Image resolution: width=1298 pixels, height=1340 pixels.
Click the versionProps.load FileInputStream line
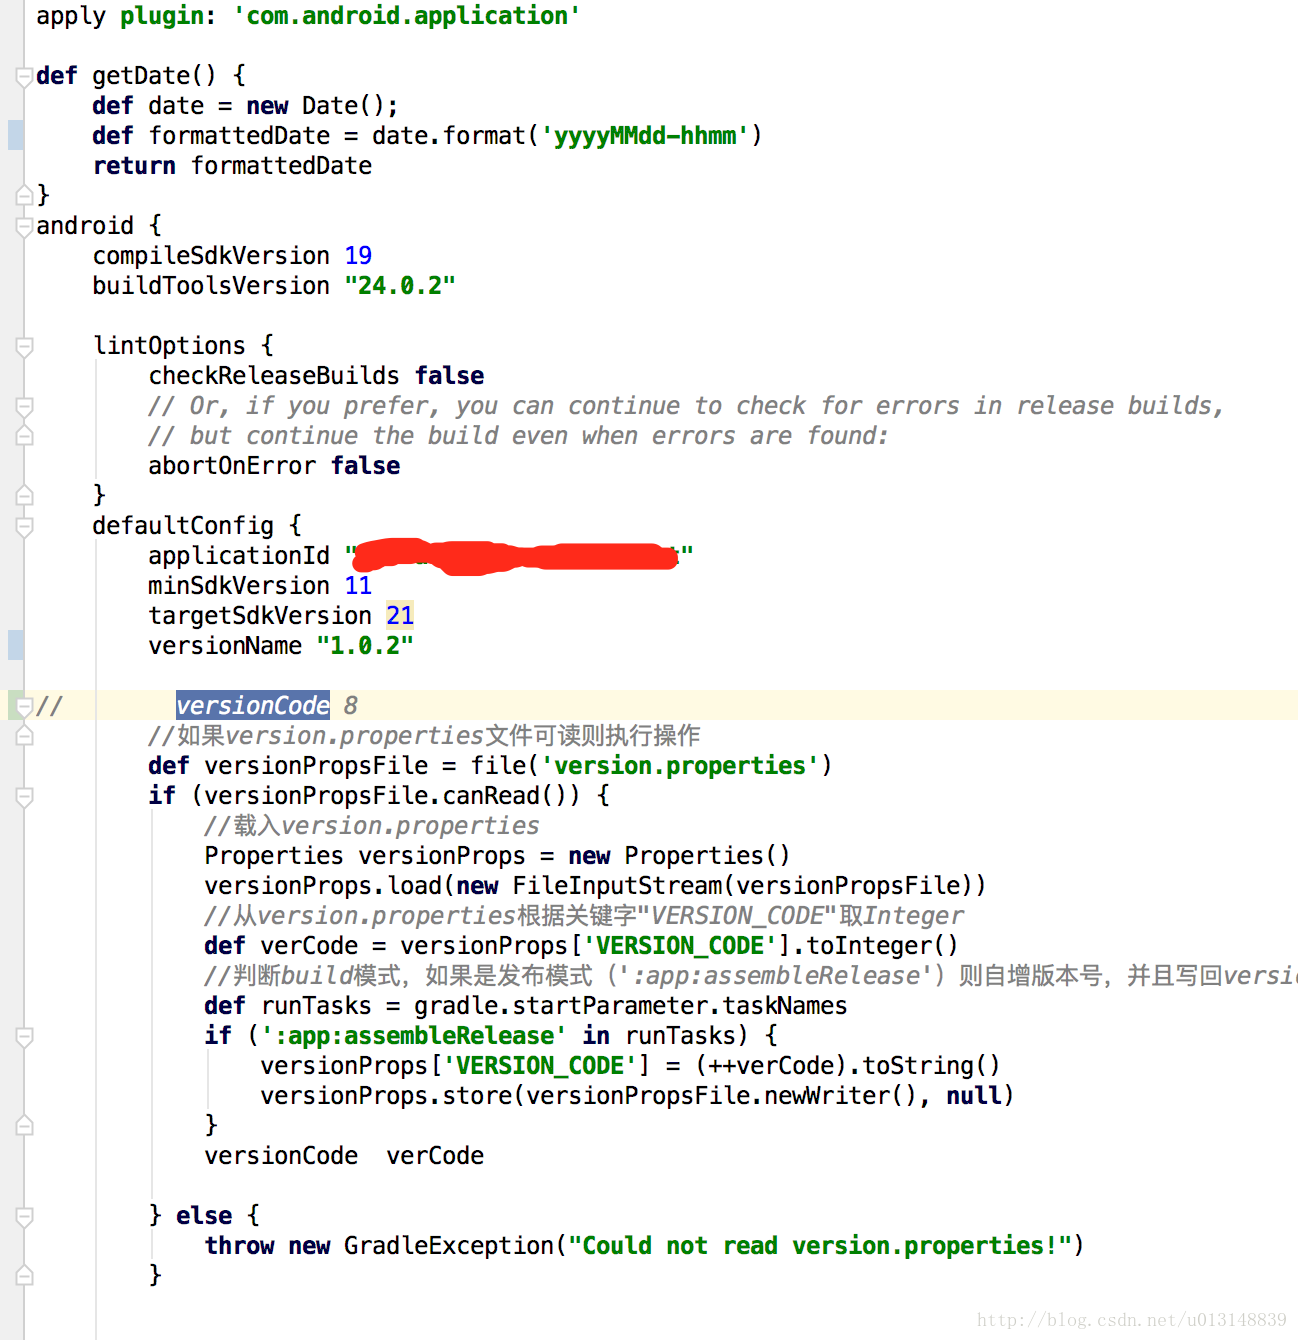pos(595,886)
